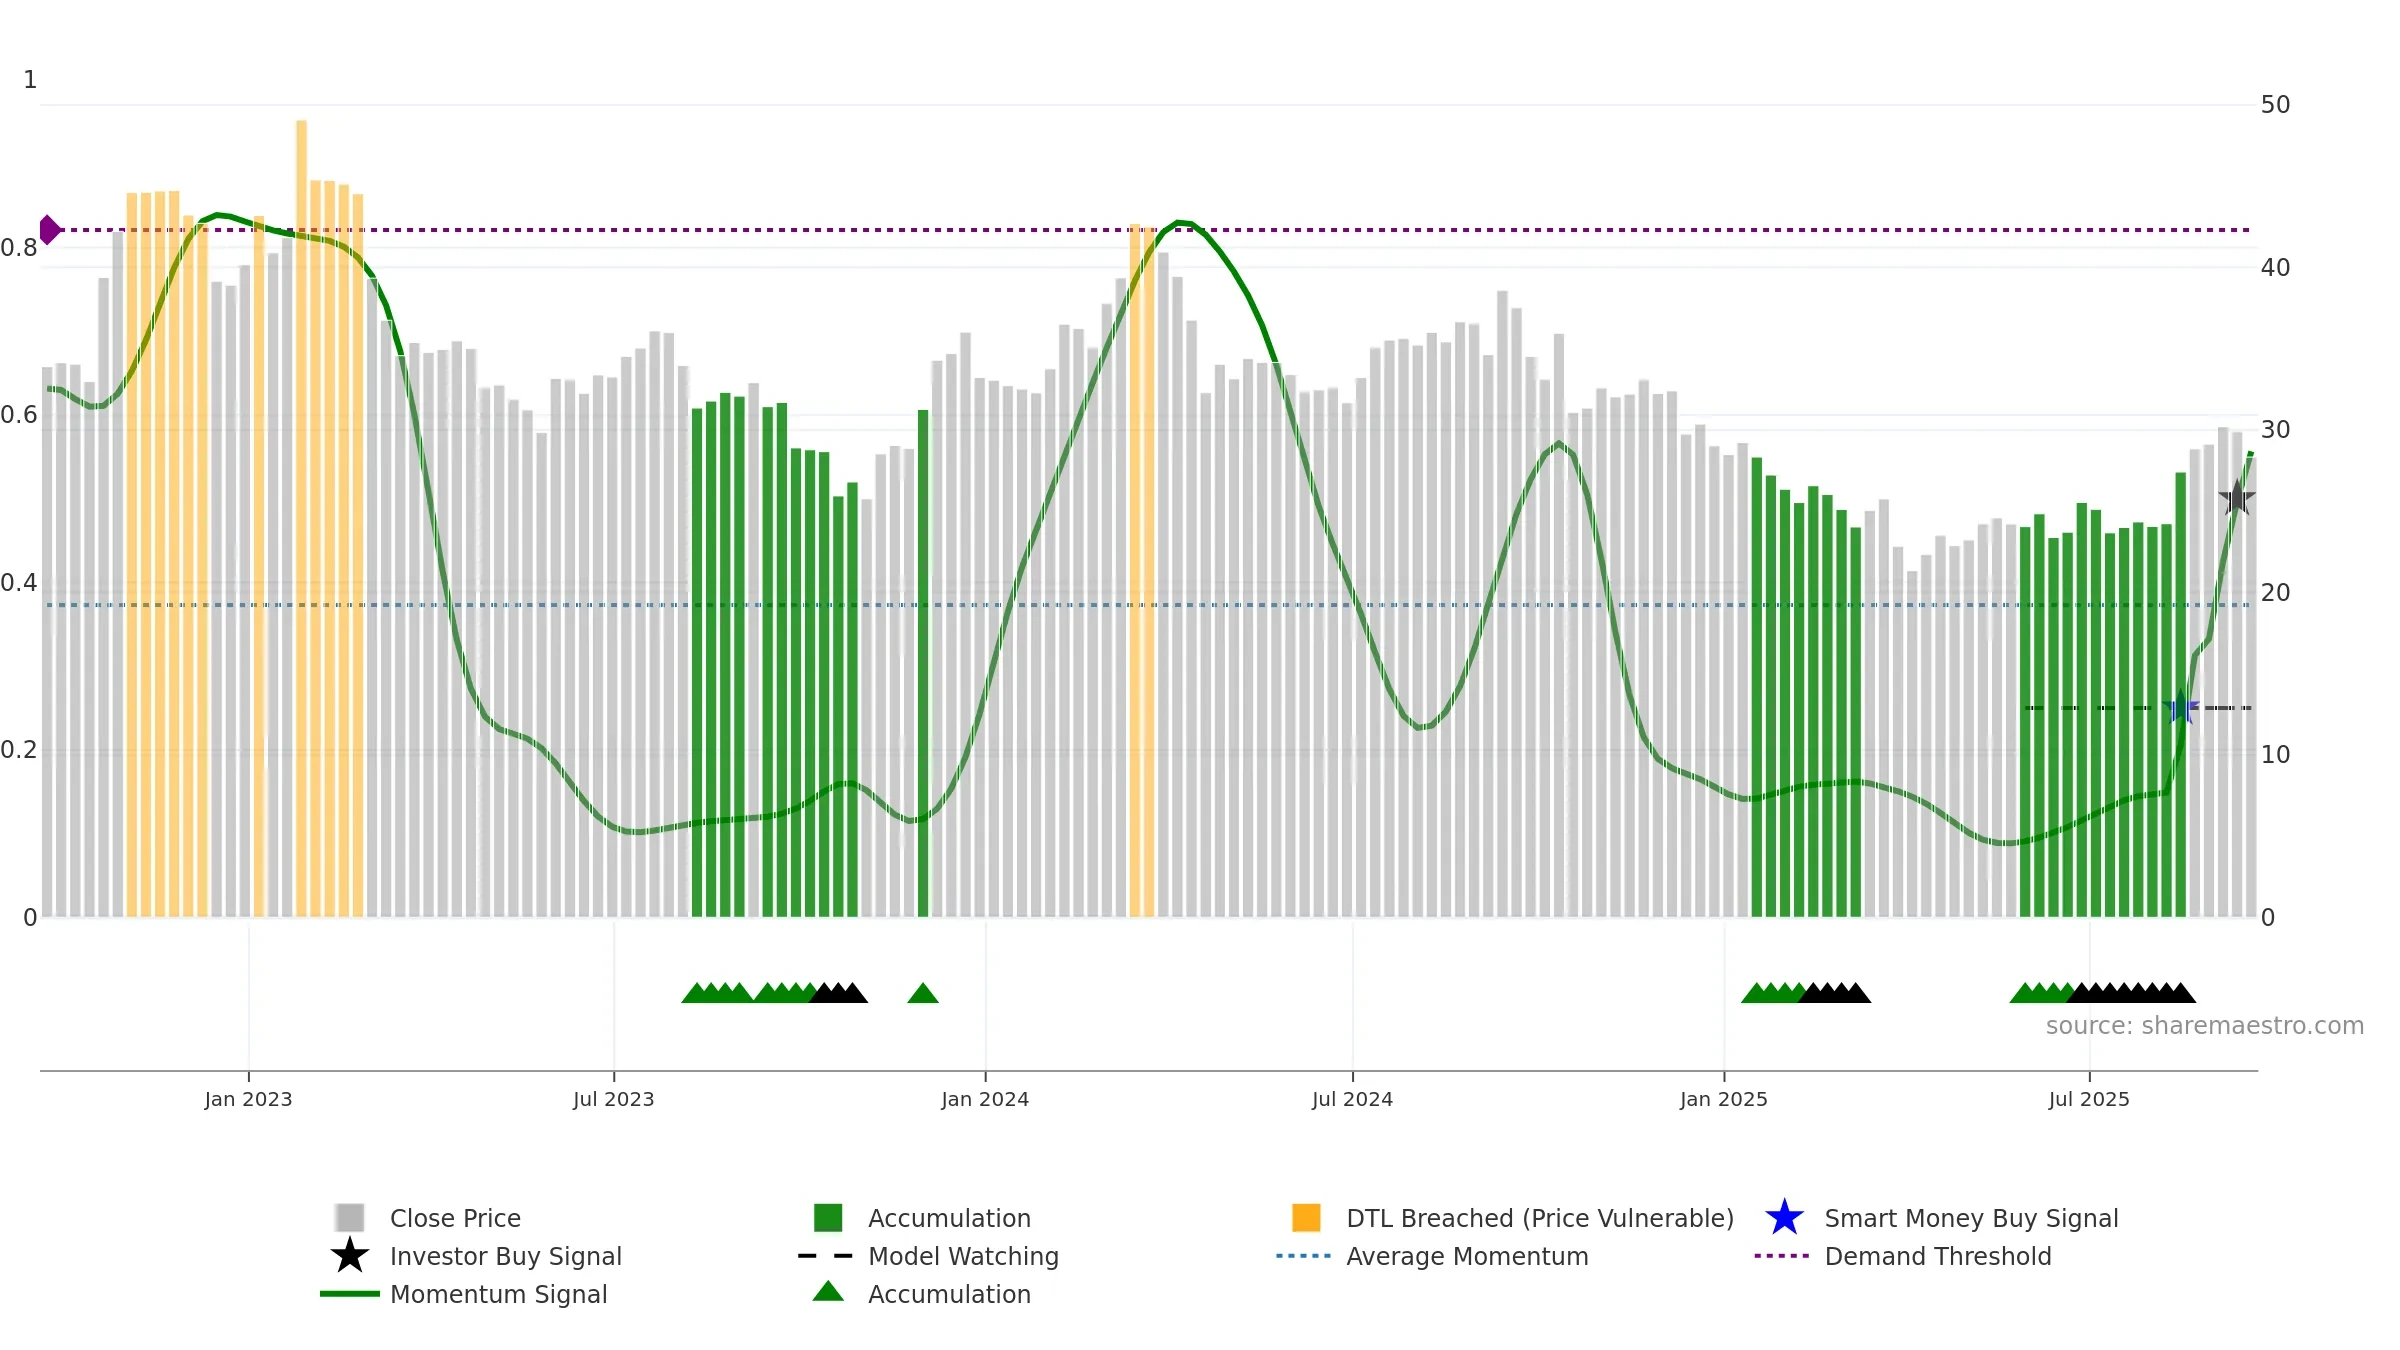Click the dashed Model Watching legend icon
This screenshot has height=1350, width=2400.
[x=826, y=1255]
